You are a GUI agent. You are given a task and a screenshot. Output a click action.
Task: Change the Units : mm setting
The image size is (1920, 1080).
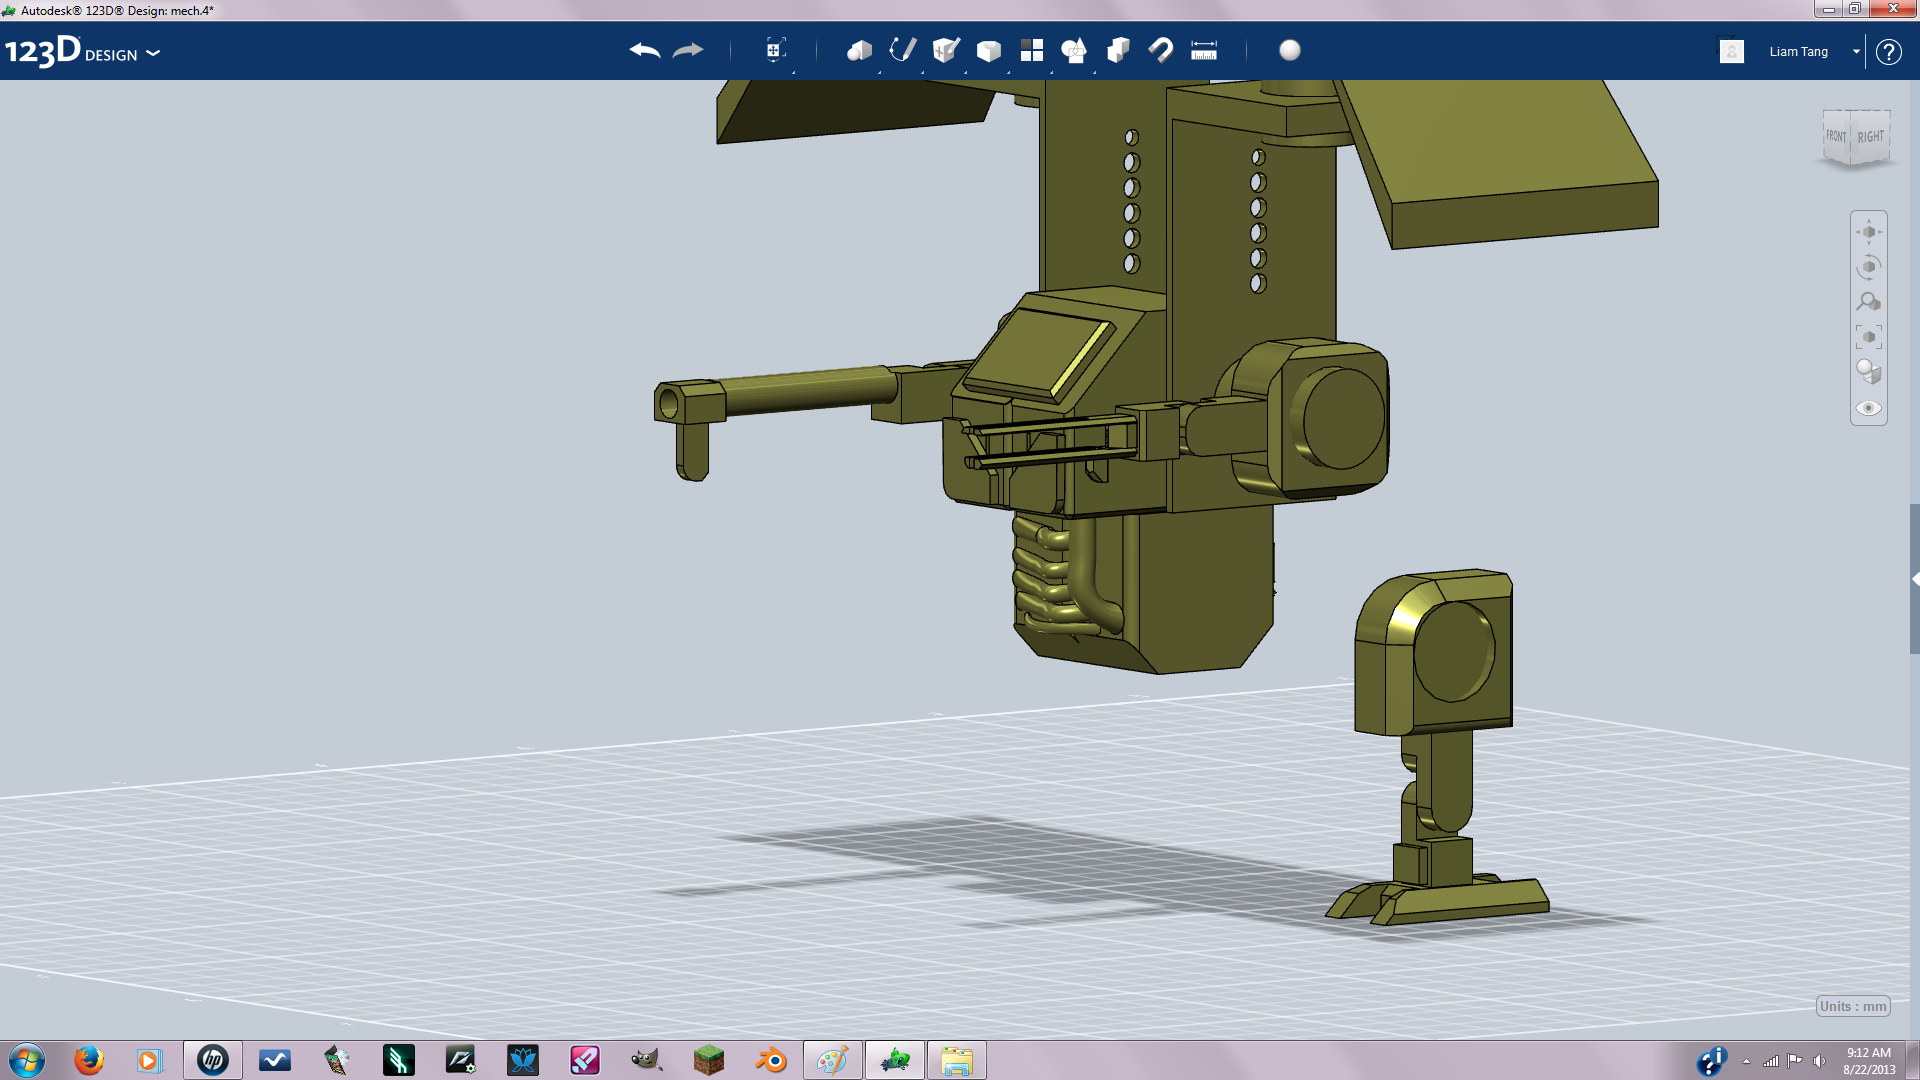(1853, 1006)
